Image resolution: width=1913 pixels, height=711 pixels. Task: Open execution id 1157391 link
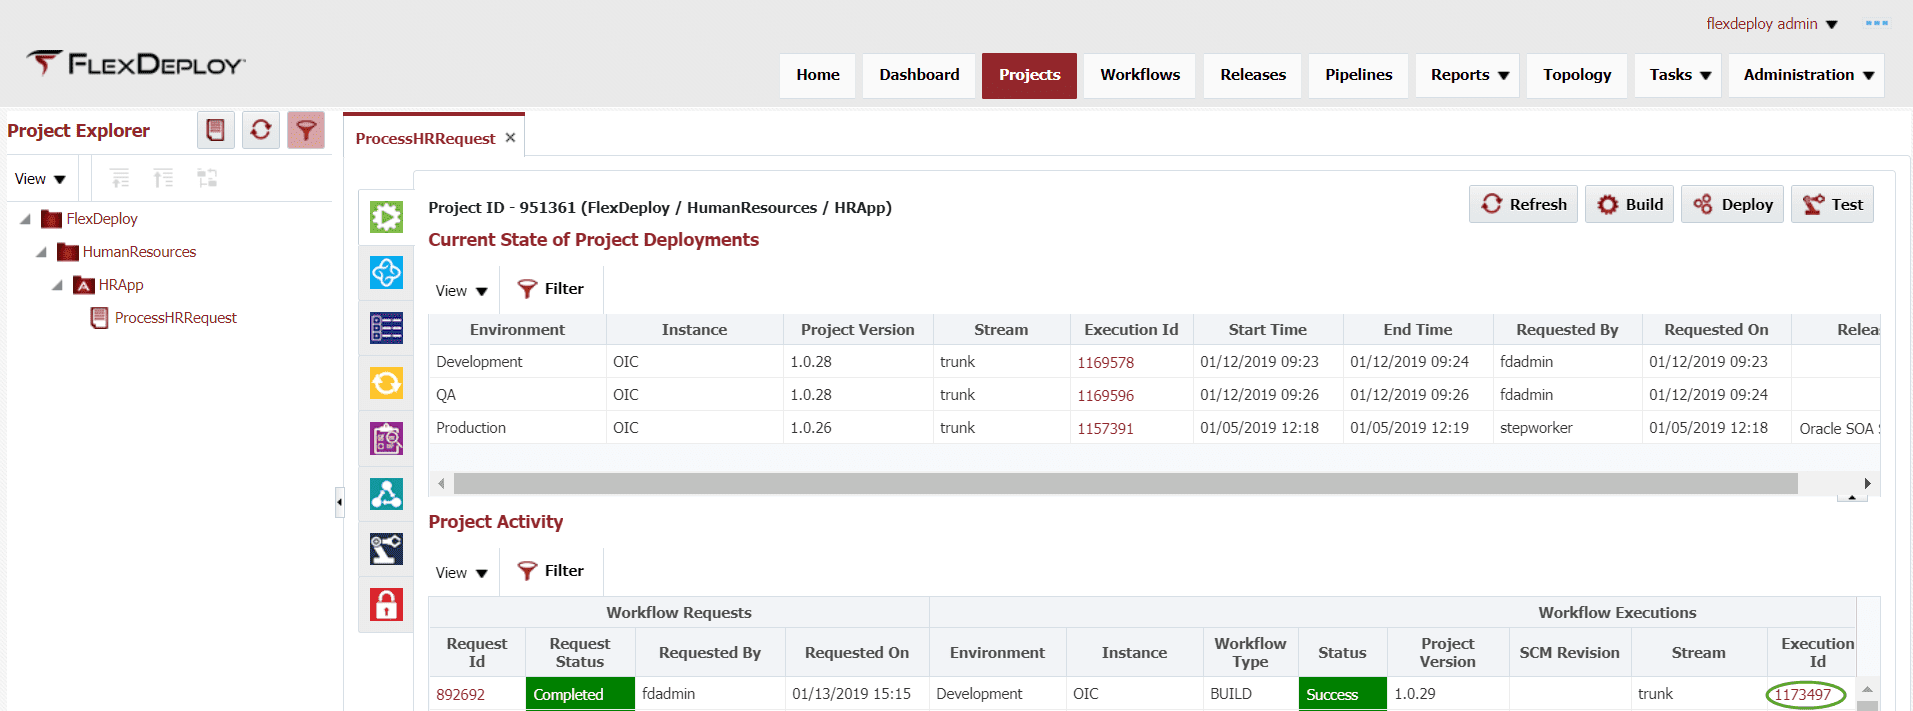1105,429
